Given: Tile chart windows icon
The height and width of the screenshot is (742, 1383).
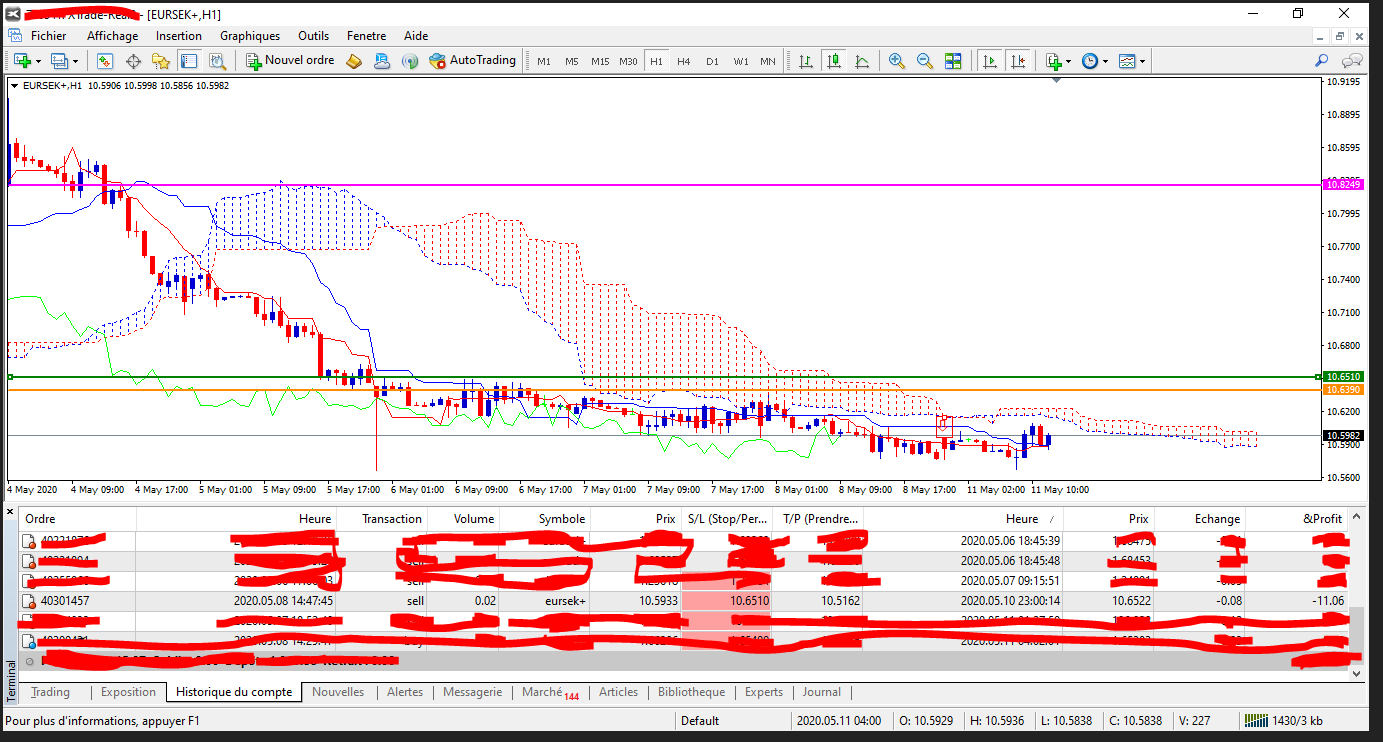Looking at the screenshot, I should pyautogui.click(x=953, y=61).
